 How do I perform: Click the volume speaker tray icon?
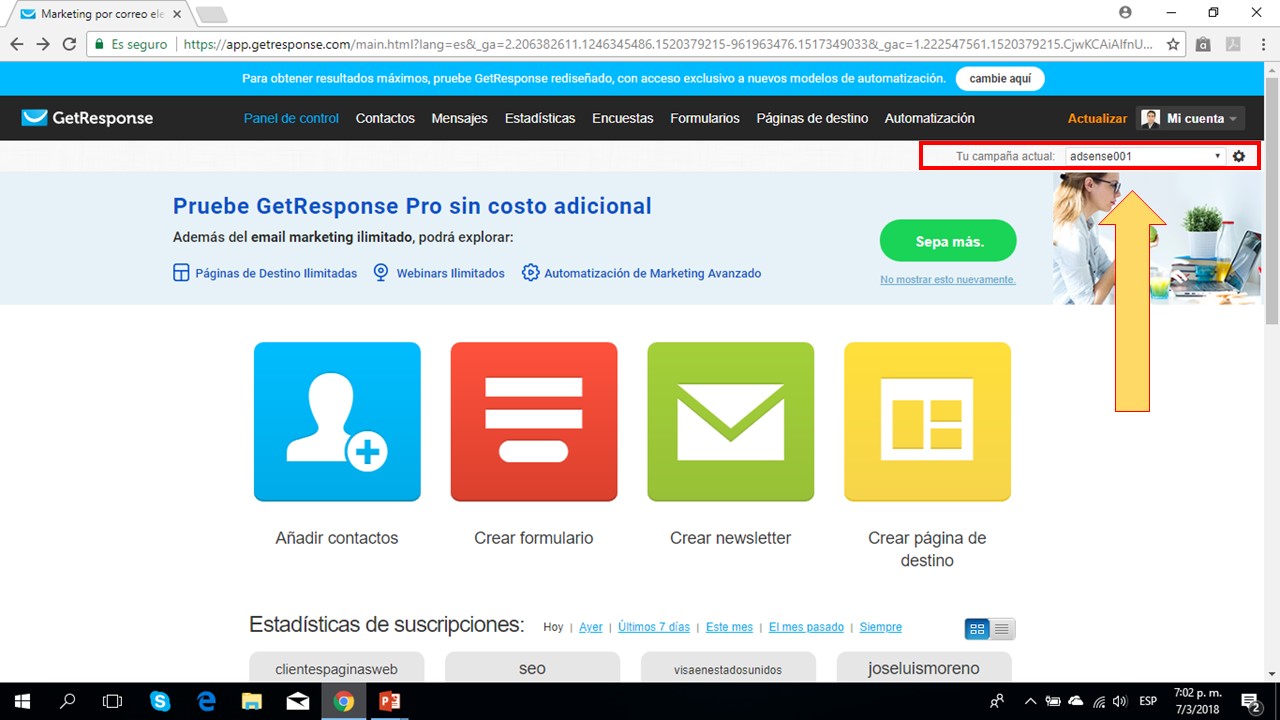(1120, 701)
